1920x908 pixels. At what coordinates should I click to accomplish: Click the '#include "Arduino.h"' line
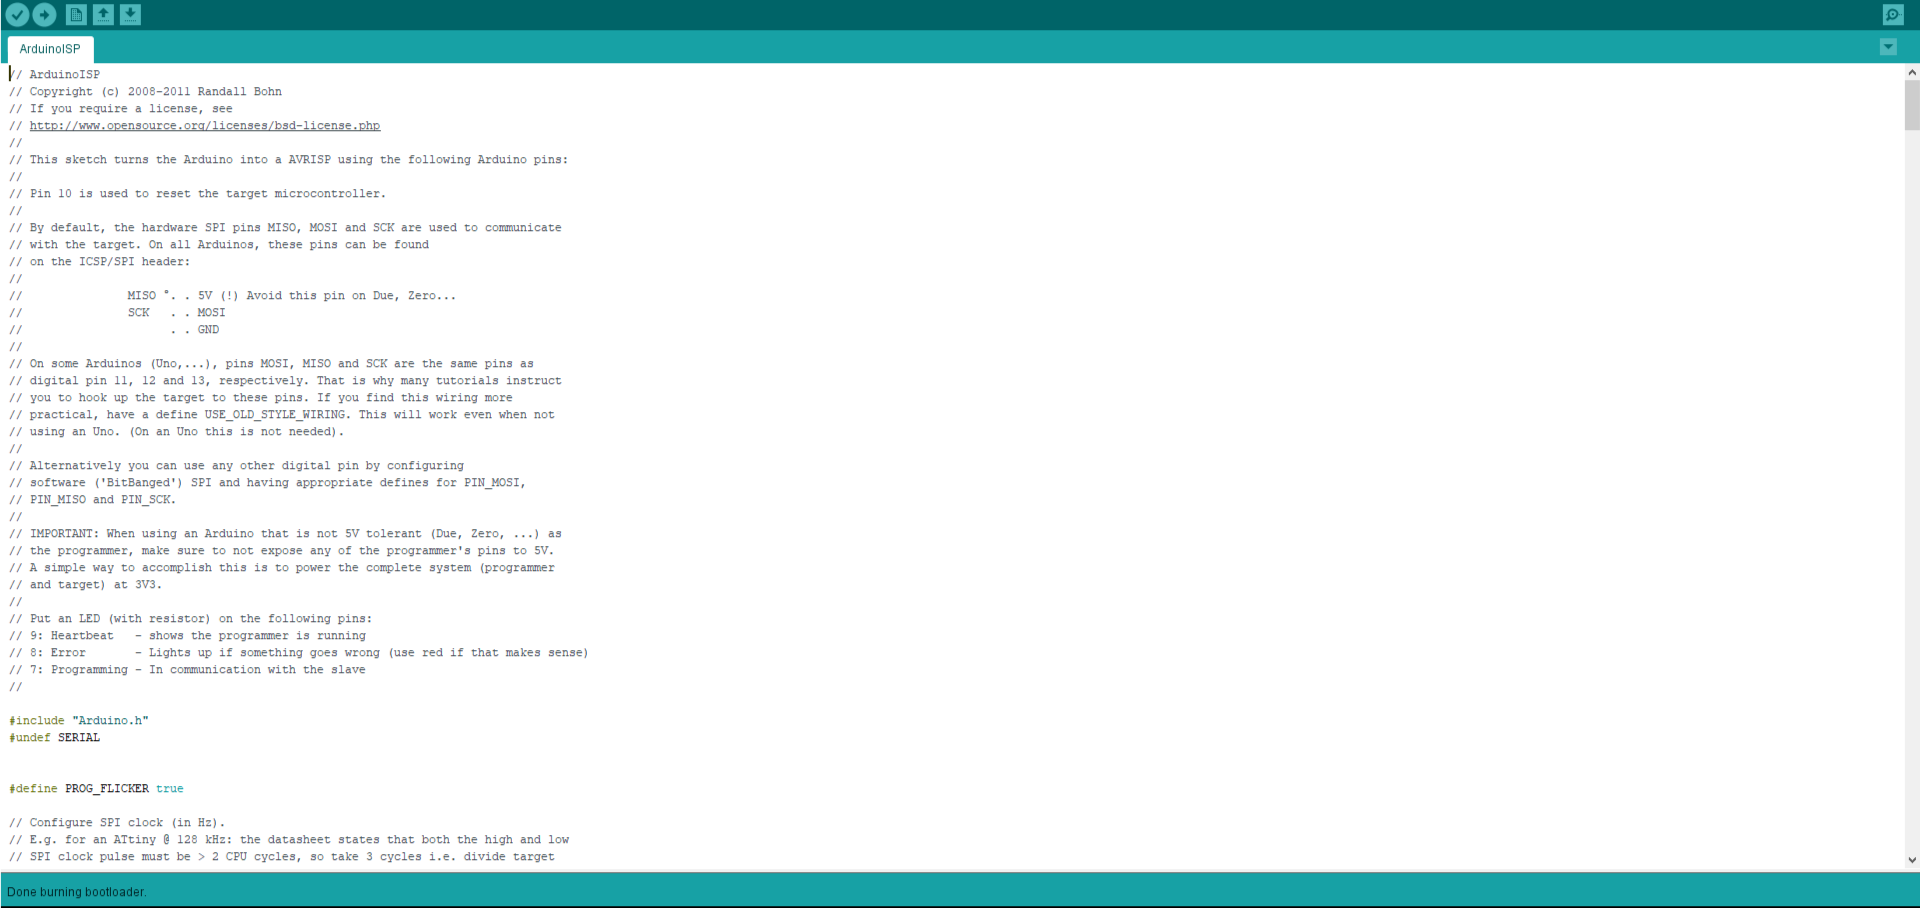79,721
